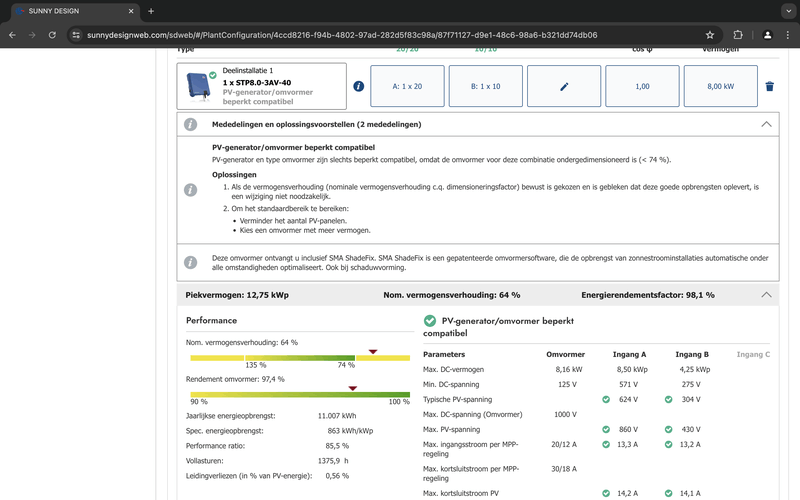Click the blue info icon beside STP8.0-3AV-40
This screenshot has width=800, height=500.
click(359, 87)
